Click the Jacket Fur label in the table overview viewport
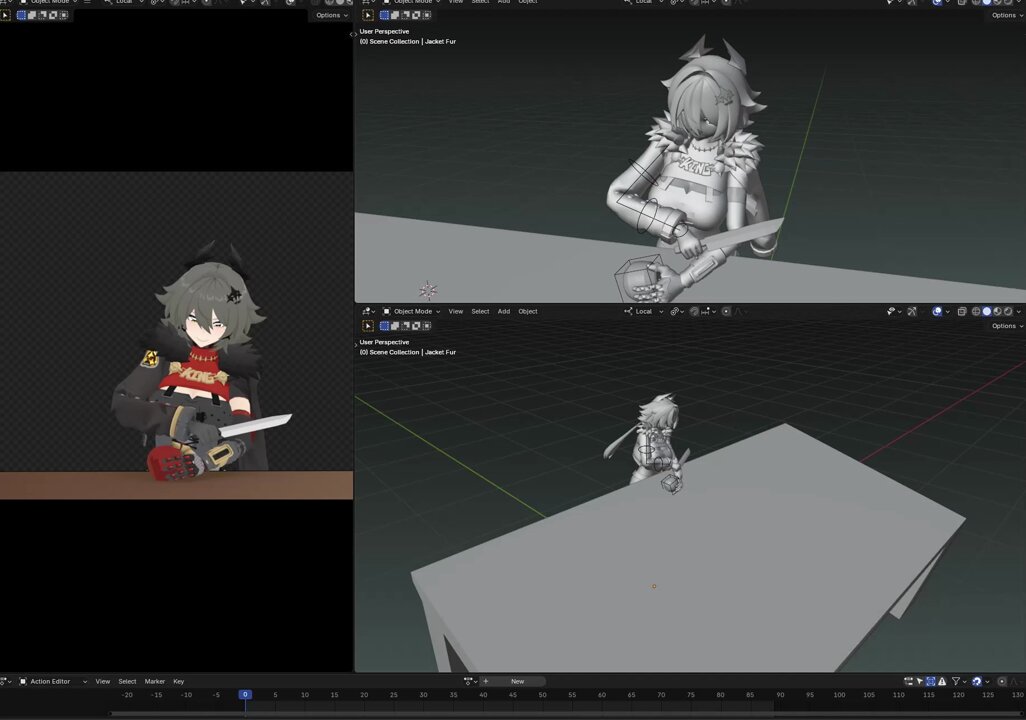Screen dimensions: 1026x720 [440, 352]
